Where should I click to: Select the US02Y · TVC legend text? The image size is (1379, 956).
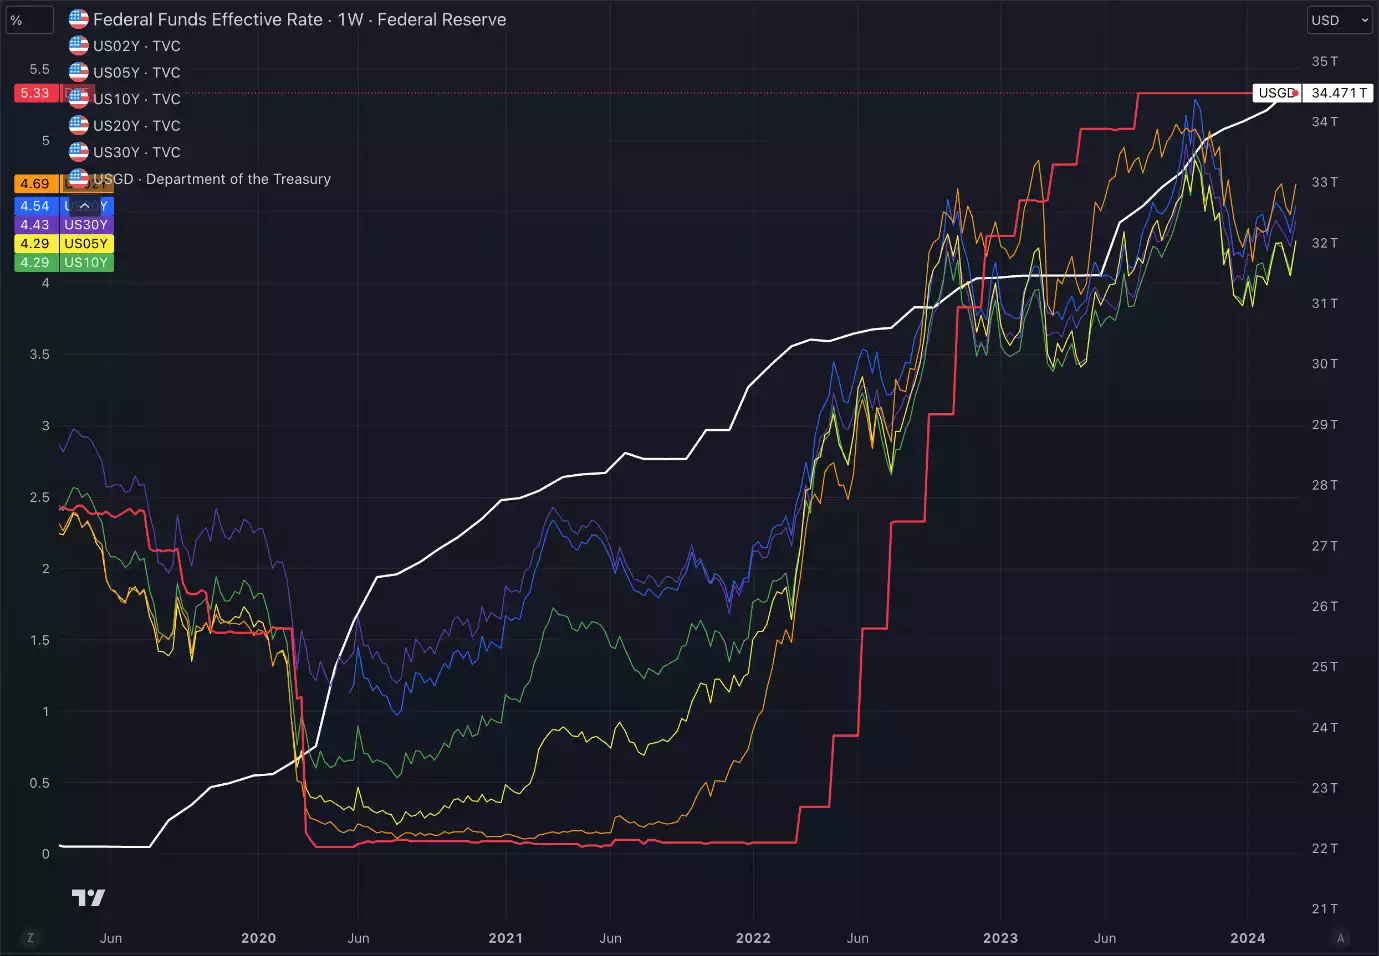click(137, 46)
